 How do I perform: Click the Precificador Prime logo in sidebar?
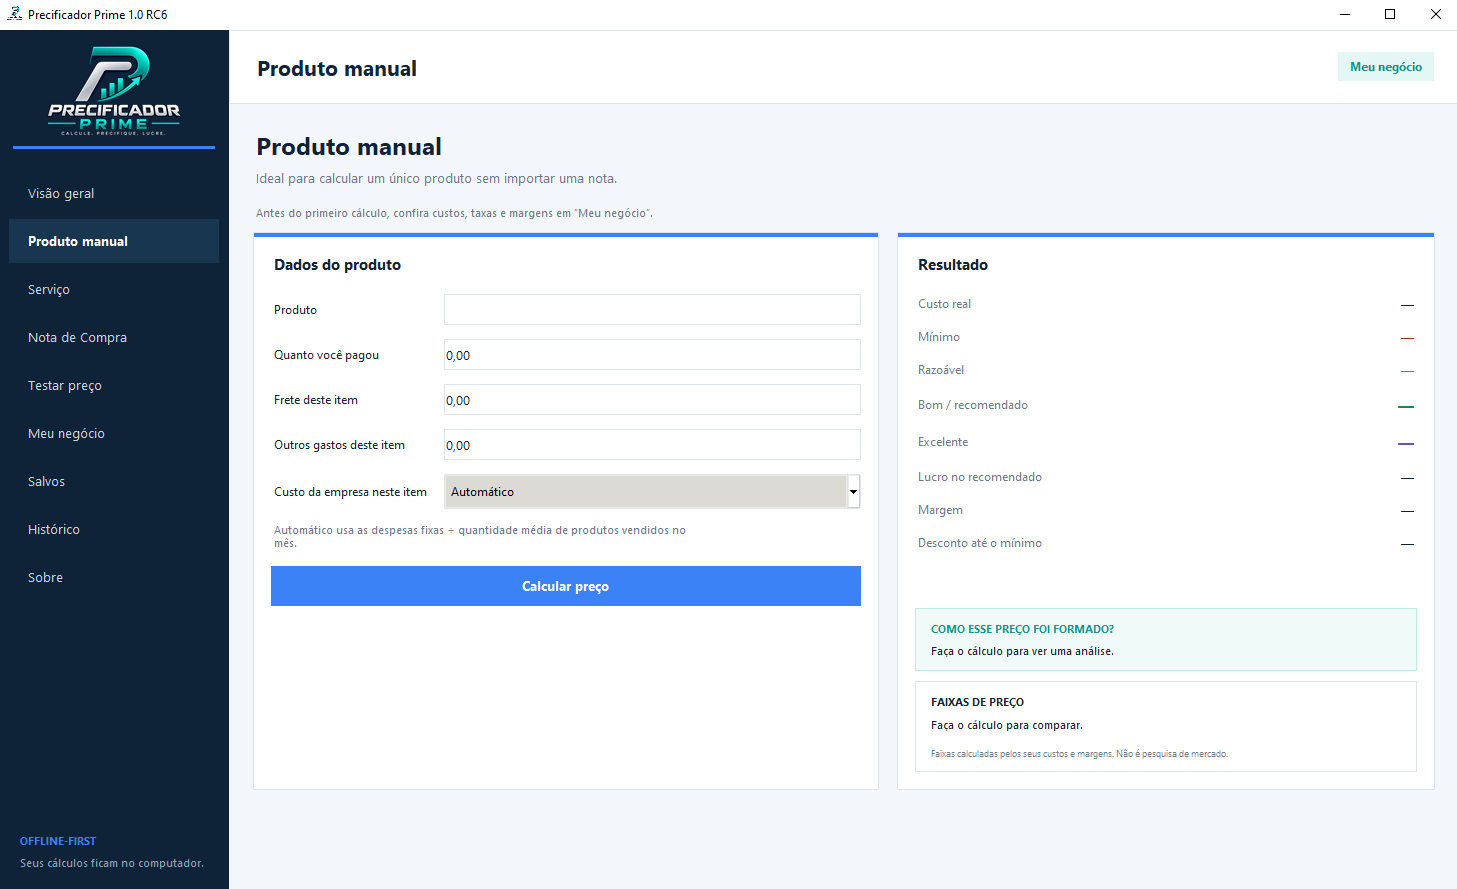point(114,91)
